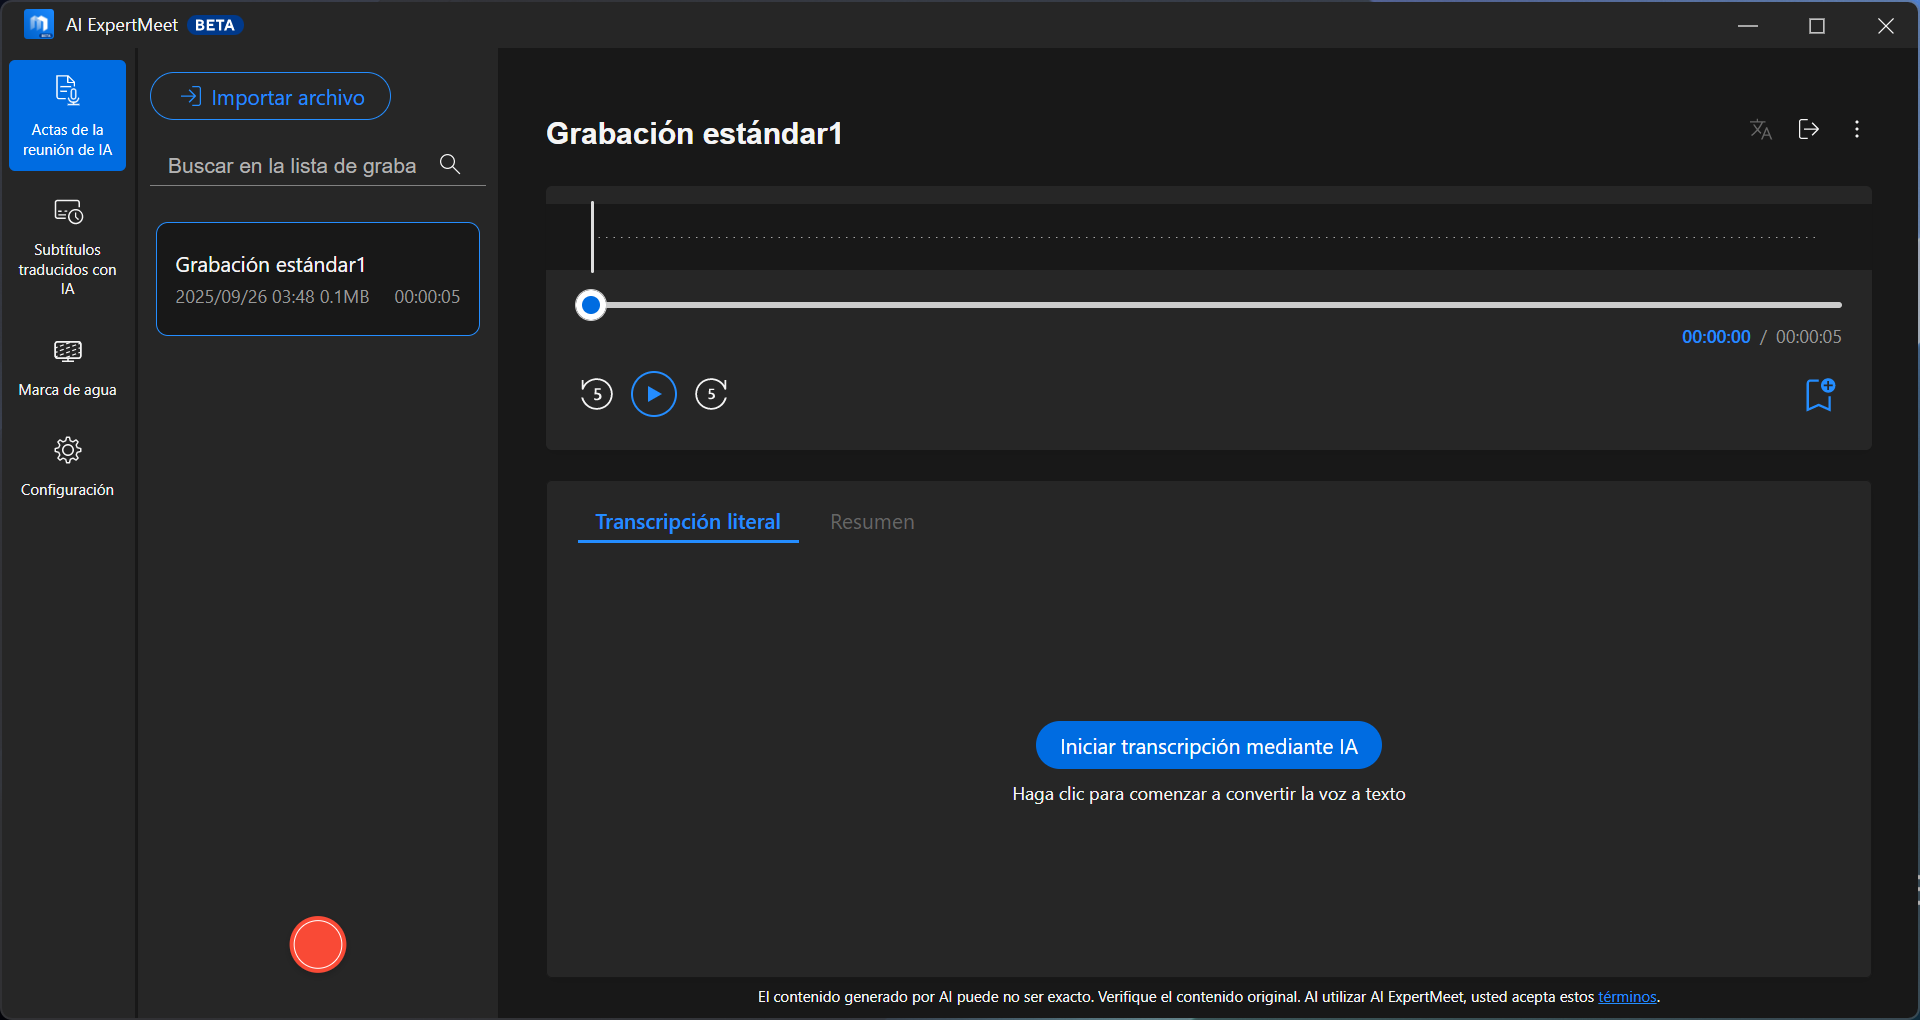Click the export recording icon

(x=1808, y=130)
